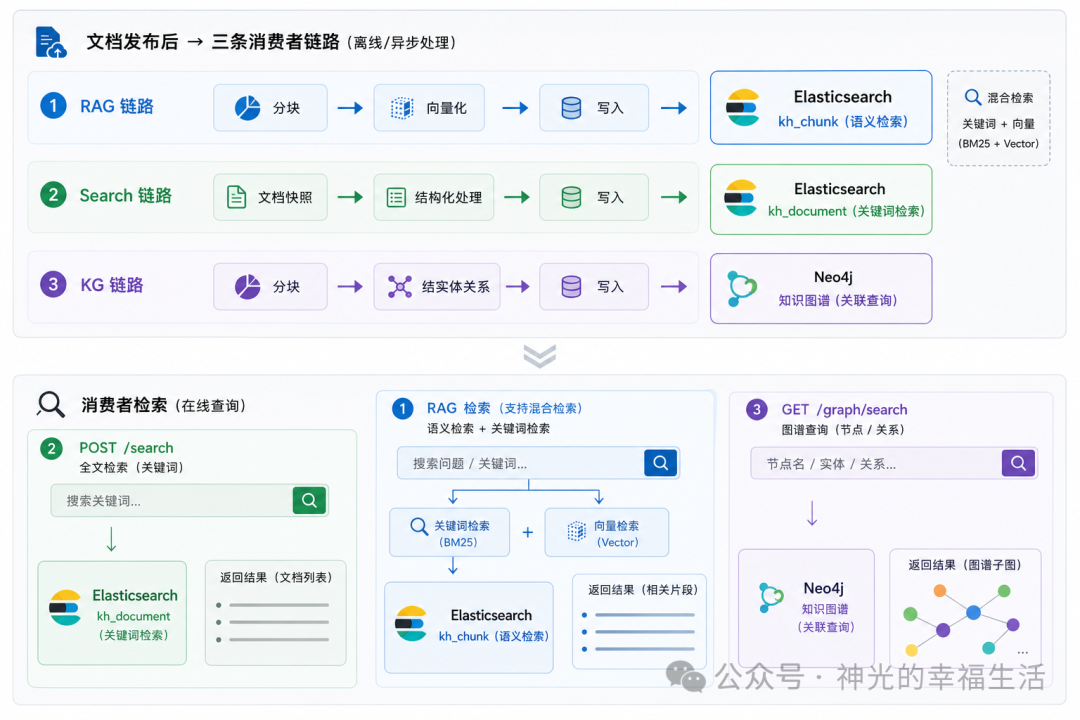Click the 向量化 cube icon in the RAG row
The height and width of the screenshot is (720, 1080).
402,108
